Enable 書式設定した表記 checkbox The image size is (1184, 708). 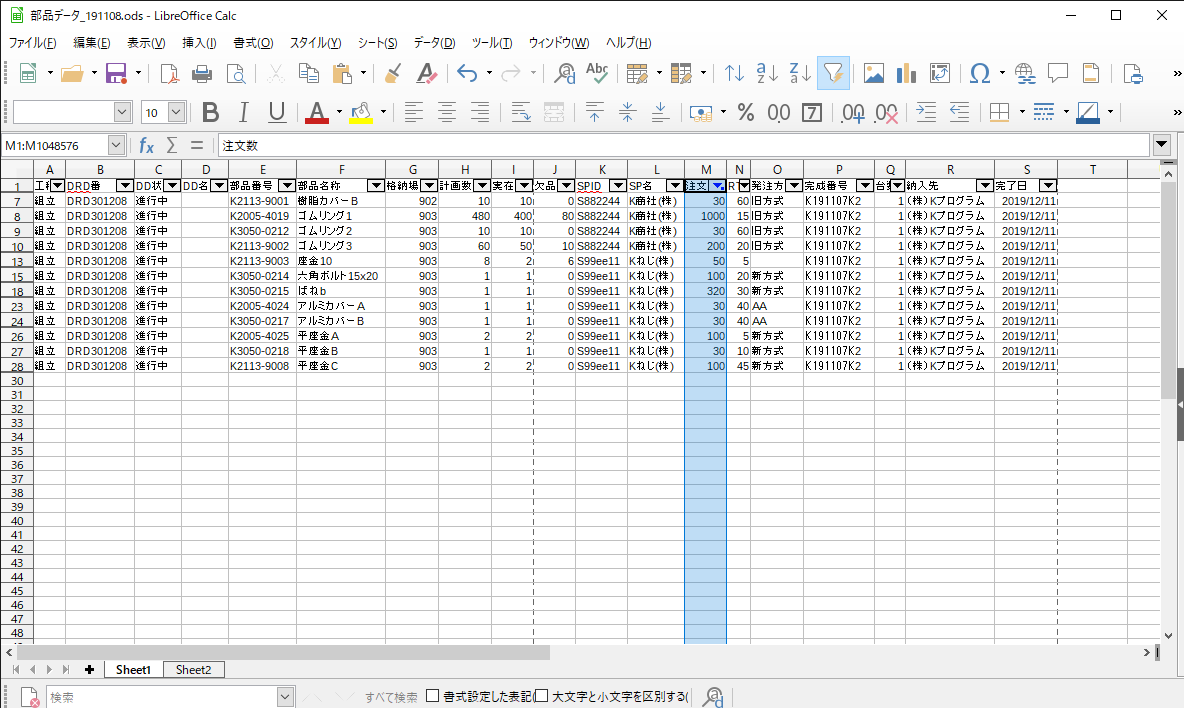(x=433, y=696)
